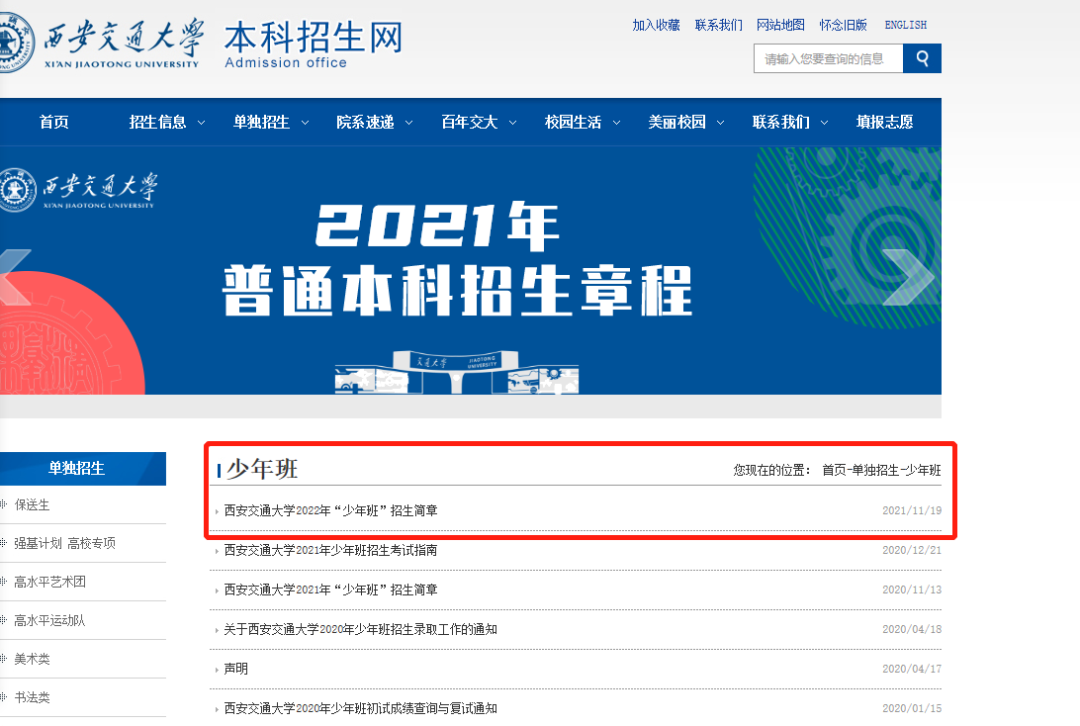Show next banner slide arrow
The width and height of the screenshot is (1080, 726).
tap(908, 277)
